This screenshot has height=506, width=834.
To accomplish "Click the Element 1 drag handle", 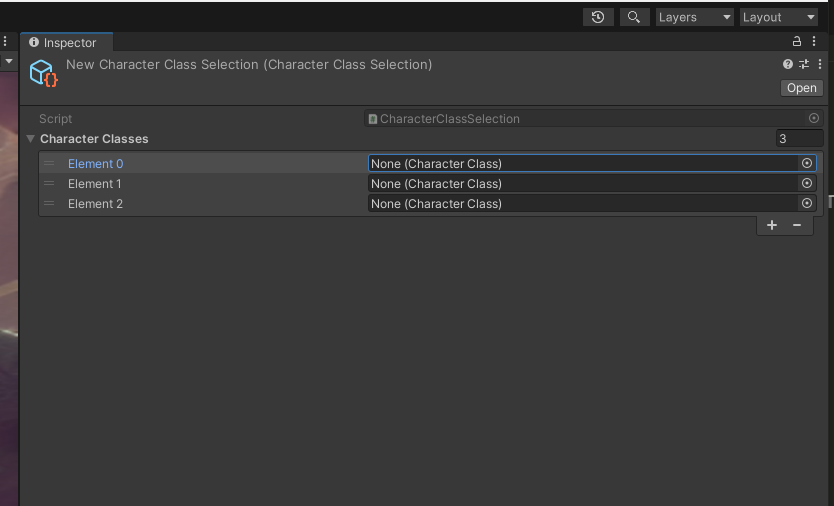I will point(49,183).
